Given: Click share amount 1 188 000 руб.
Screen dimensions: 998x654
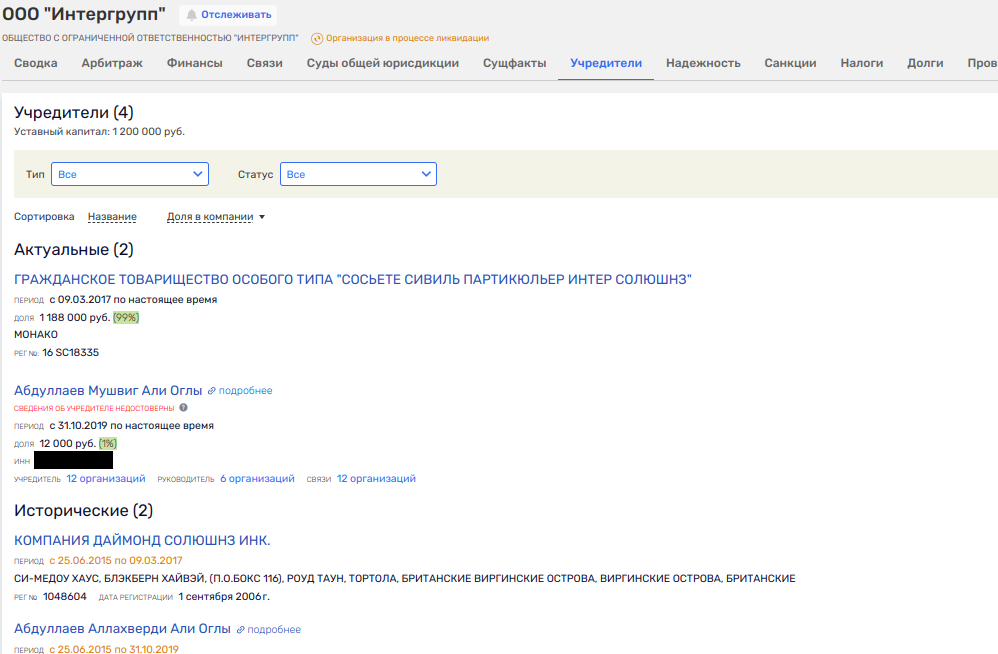Looking at the screenshot, I should [74, 317].
